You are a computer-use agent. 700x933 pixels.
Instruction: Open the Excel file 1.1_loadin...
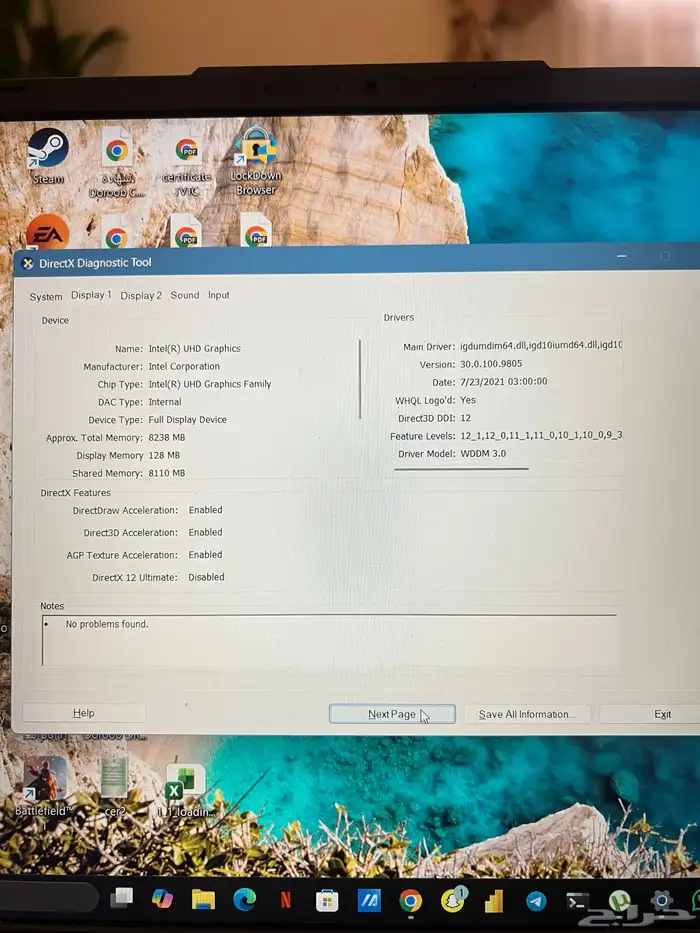185,790
